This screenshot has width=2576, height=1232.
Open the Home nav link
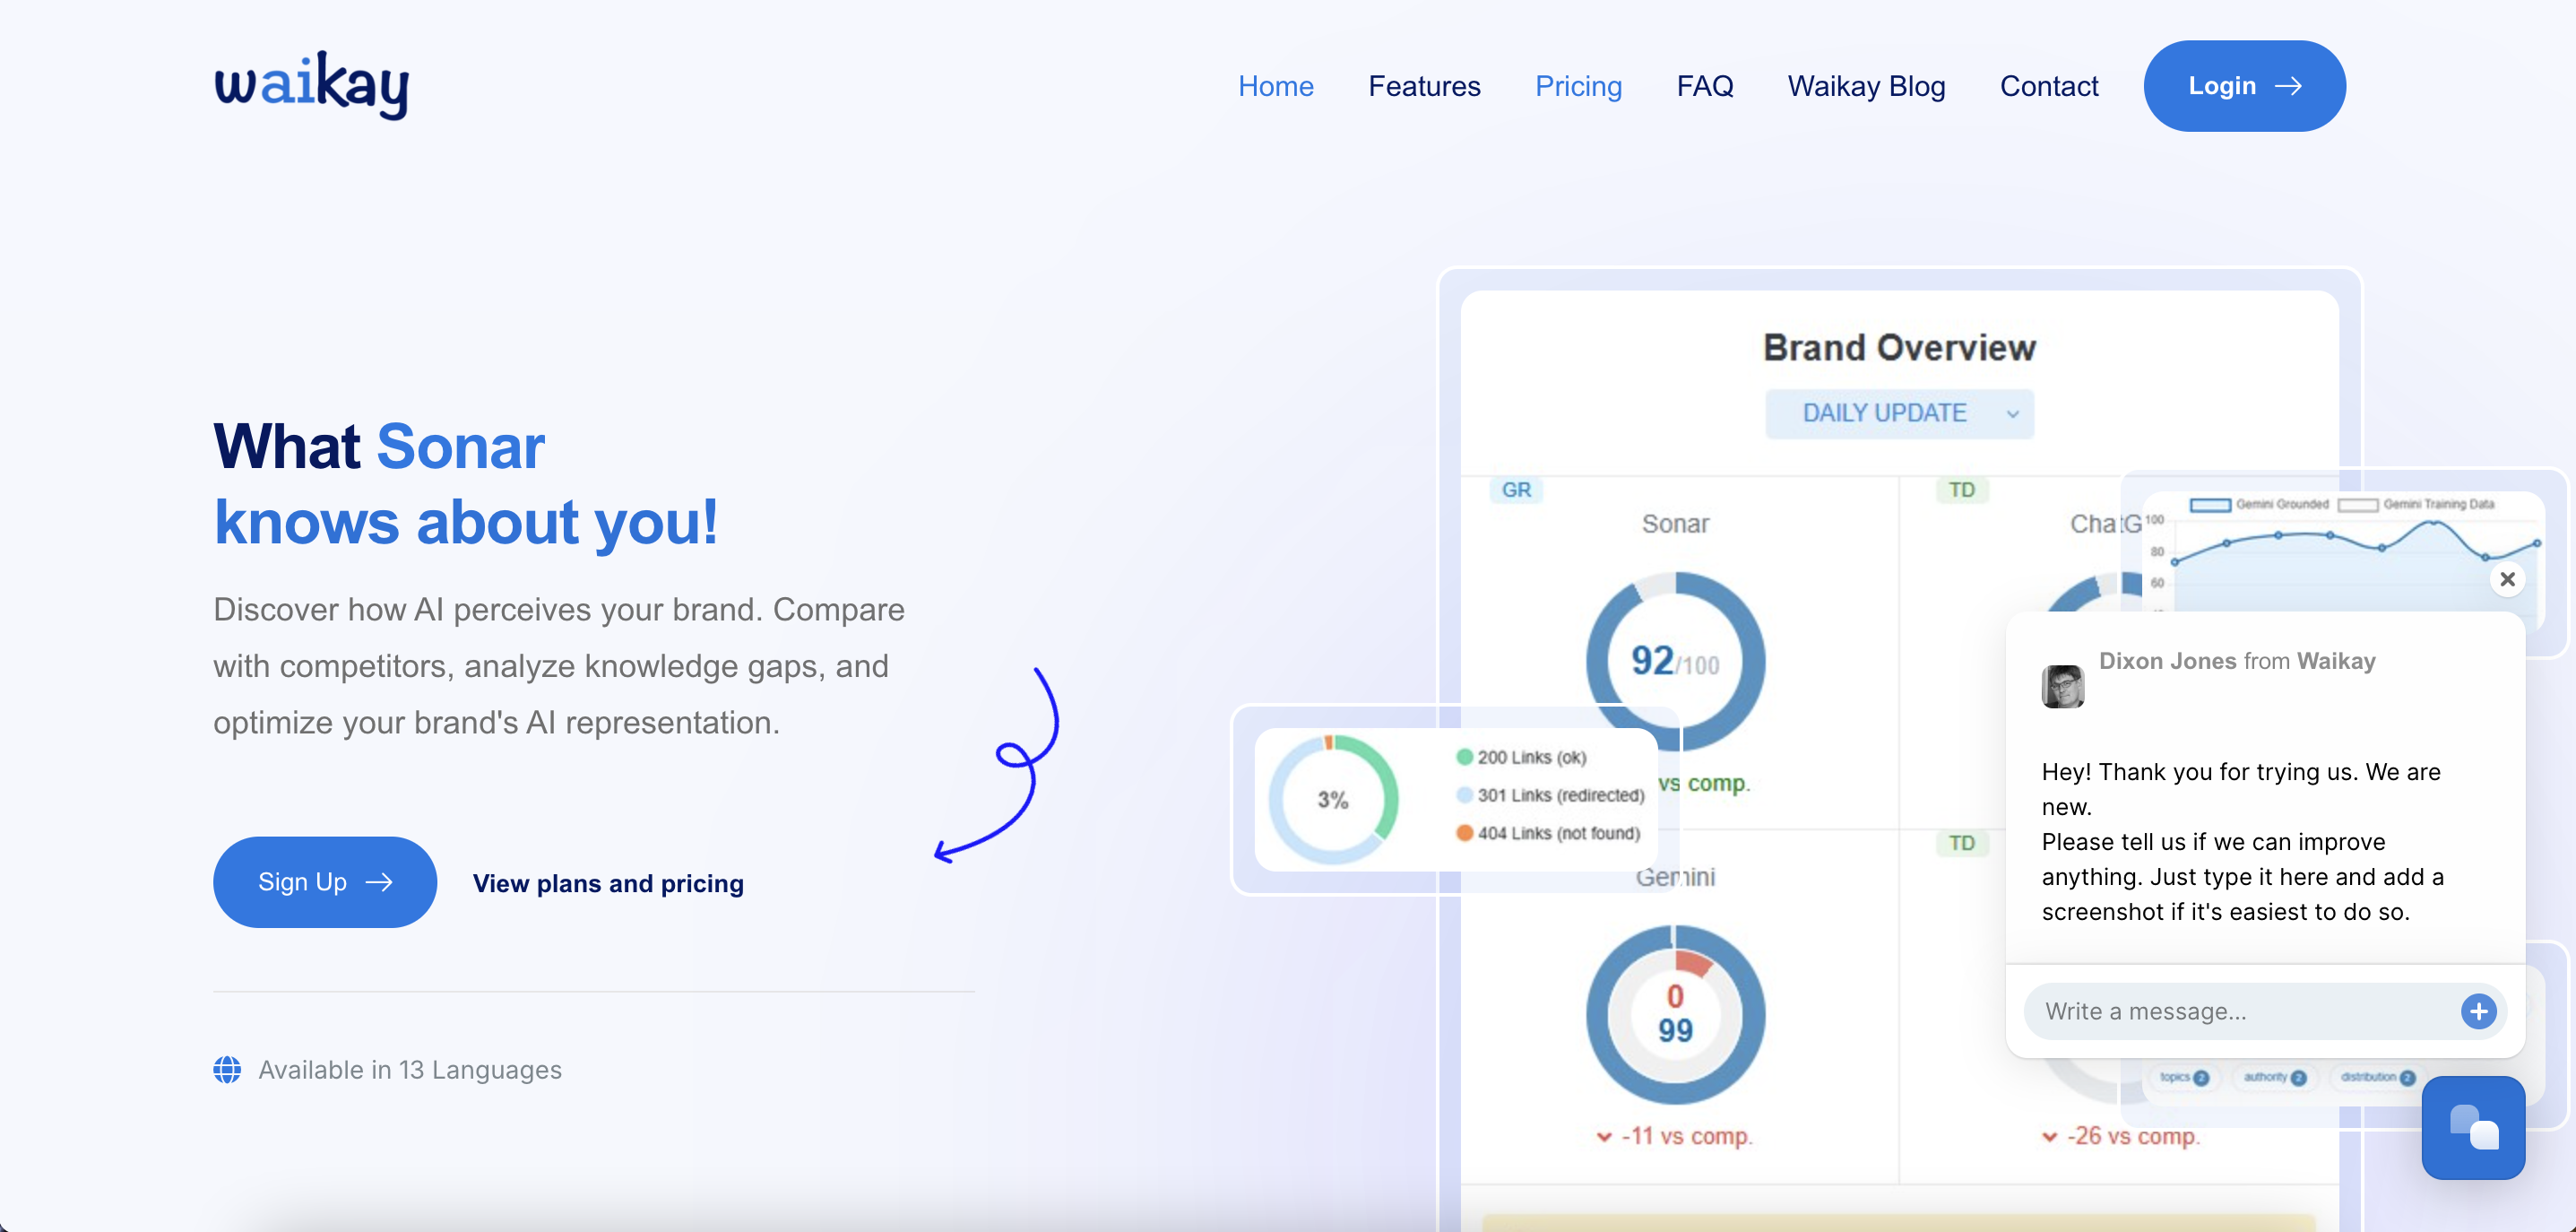pyautogui.click(x=1275, y=86)
